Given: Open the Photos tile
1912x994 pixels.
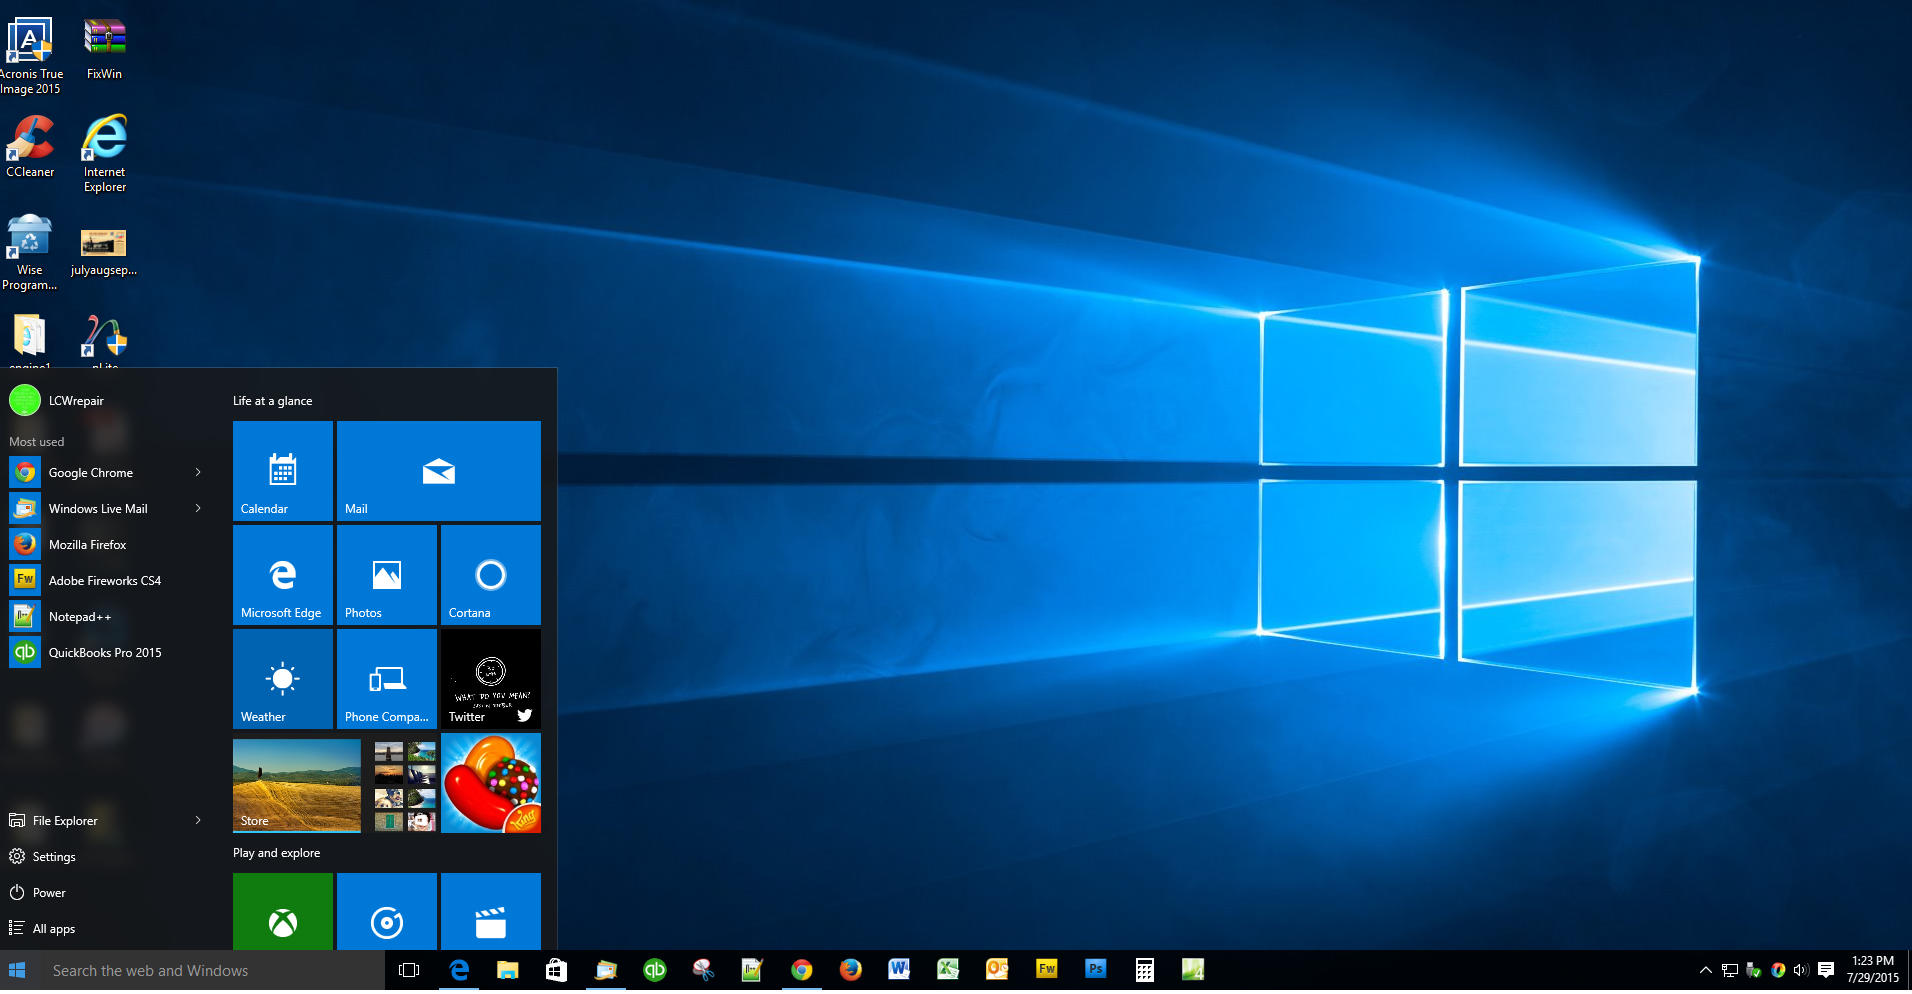Looking at the screenshot, I should point(387,575).
